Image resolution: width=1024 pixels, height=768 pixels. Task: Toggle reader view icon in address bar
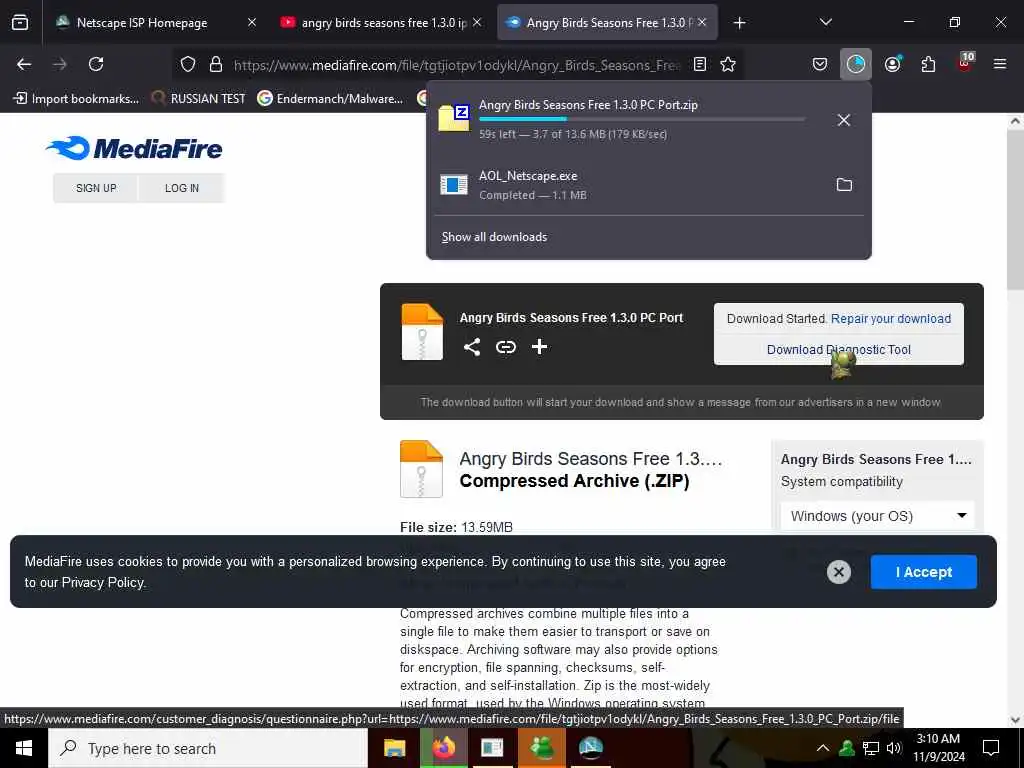tap(699, 64)
